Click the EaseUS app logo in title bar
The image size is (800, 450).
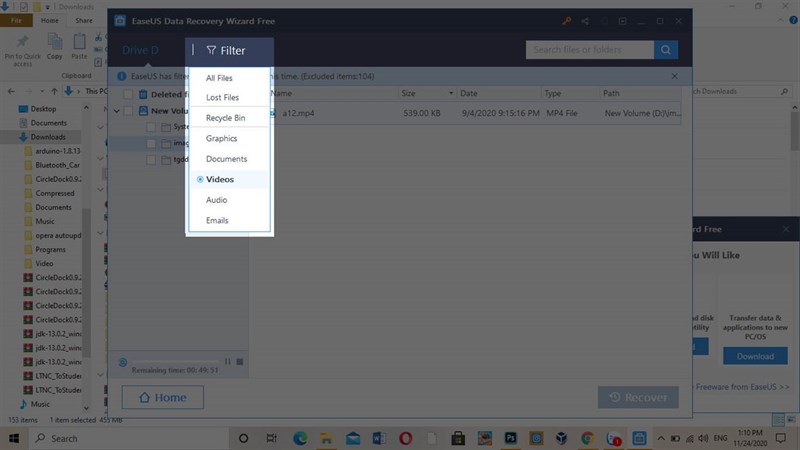click(120, 21)
